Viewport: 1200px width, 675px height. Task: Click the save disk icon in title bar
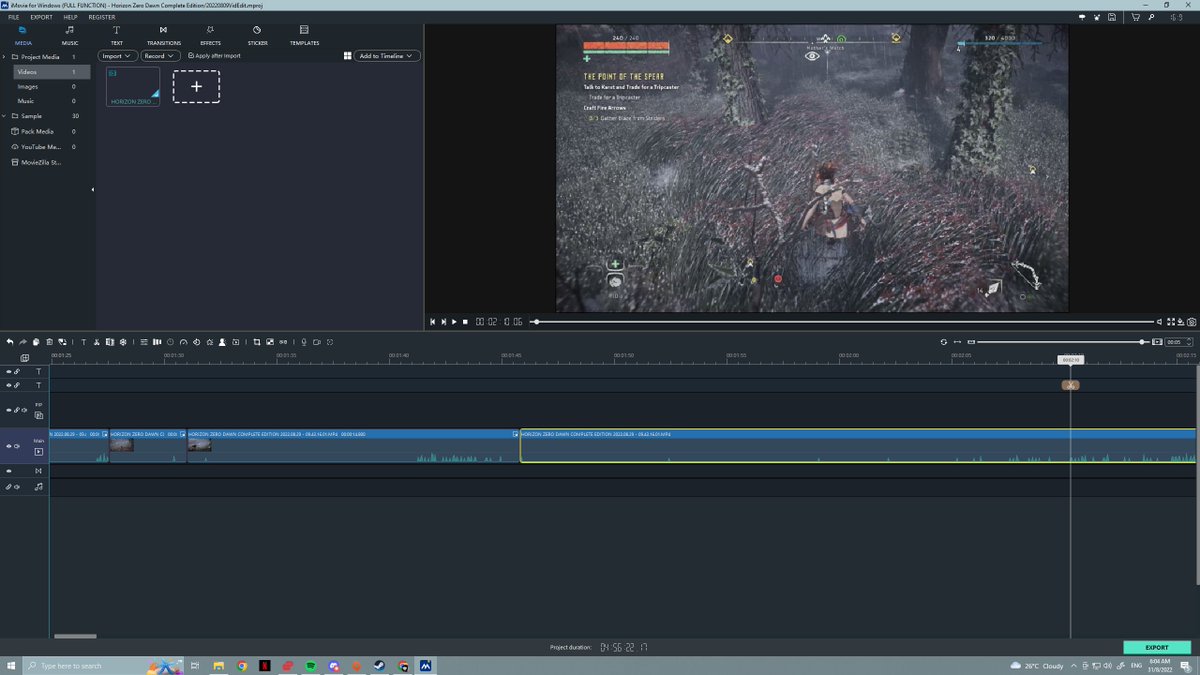(1112, 17)
